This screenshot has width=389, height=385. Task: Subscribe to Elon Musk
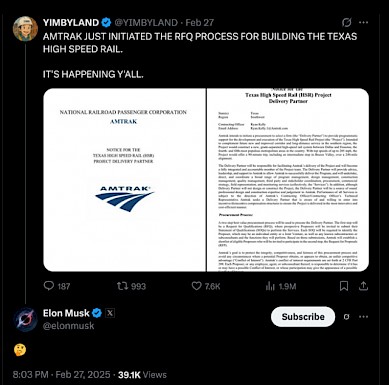tap(303, 317)
